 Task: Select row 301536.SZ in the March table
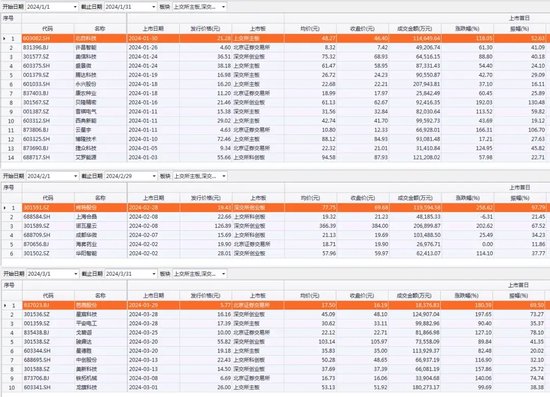tap(275, 314)
